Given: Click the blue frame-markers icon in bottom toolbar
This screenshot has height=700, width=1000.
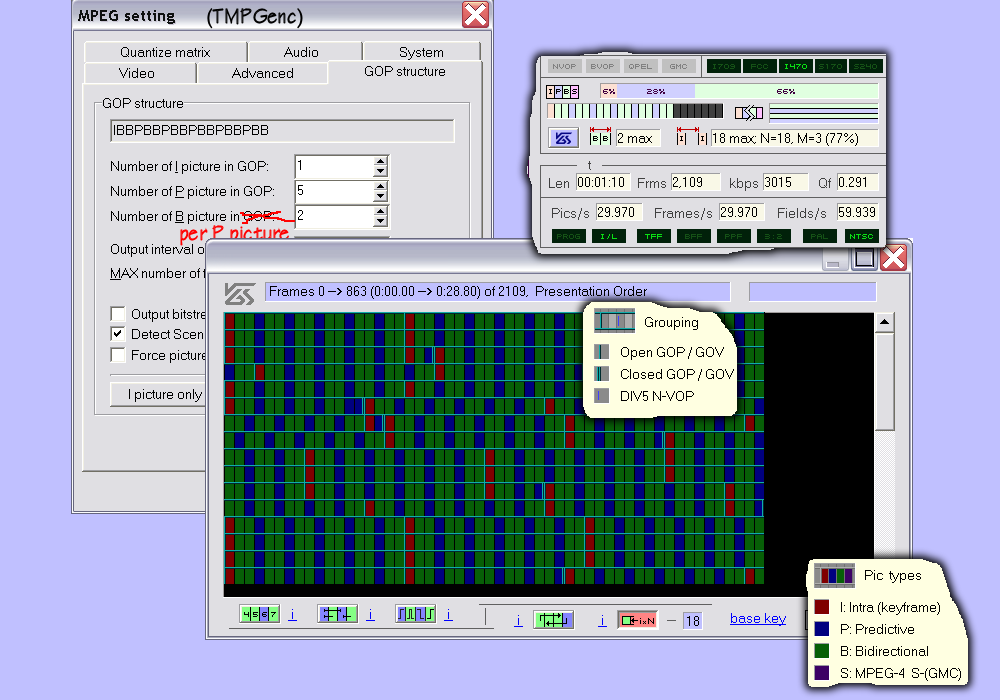Looking at the screenshot, I should pos(337,614).
